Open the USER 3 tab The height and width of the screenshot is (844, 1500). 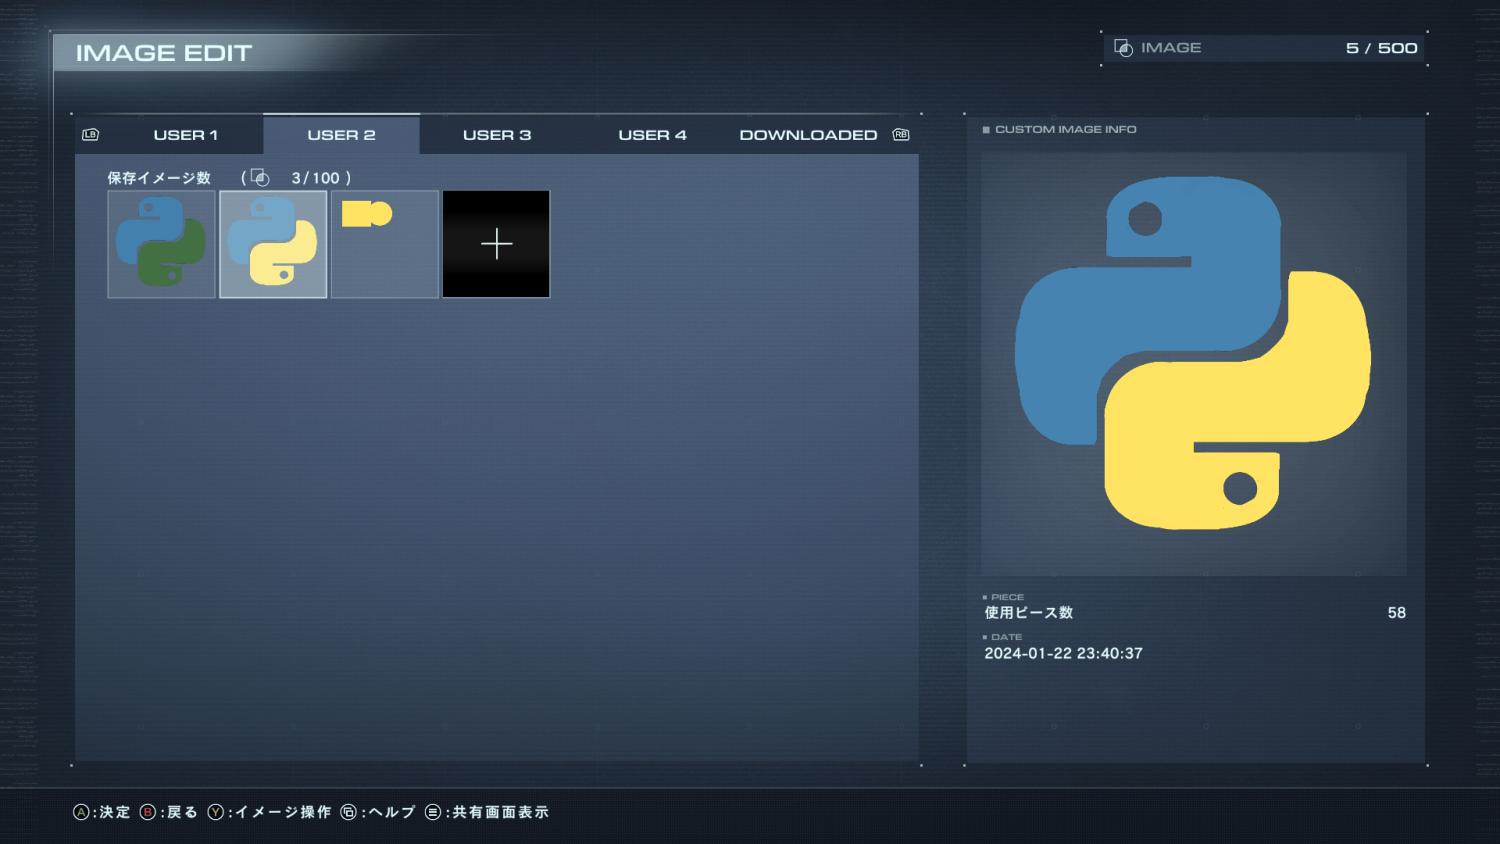(497, 135)
